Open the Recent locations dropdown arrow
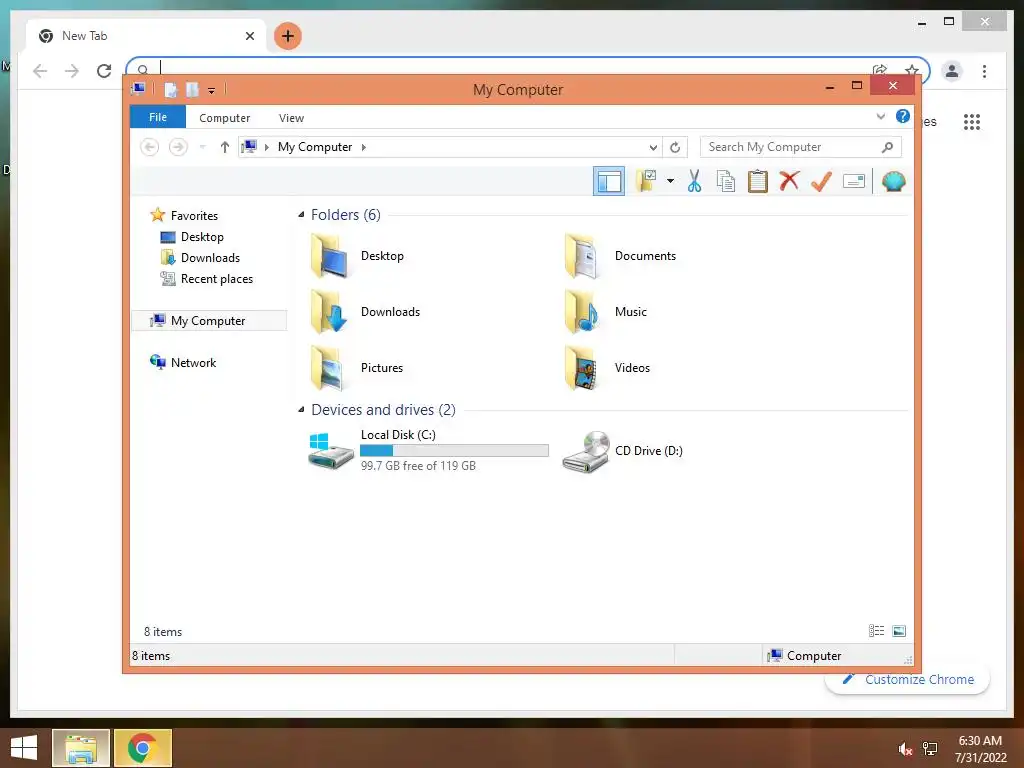The width and height of the screenshot is (1024, 768). coord(202,147)
